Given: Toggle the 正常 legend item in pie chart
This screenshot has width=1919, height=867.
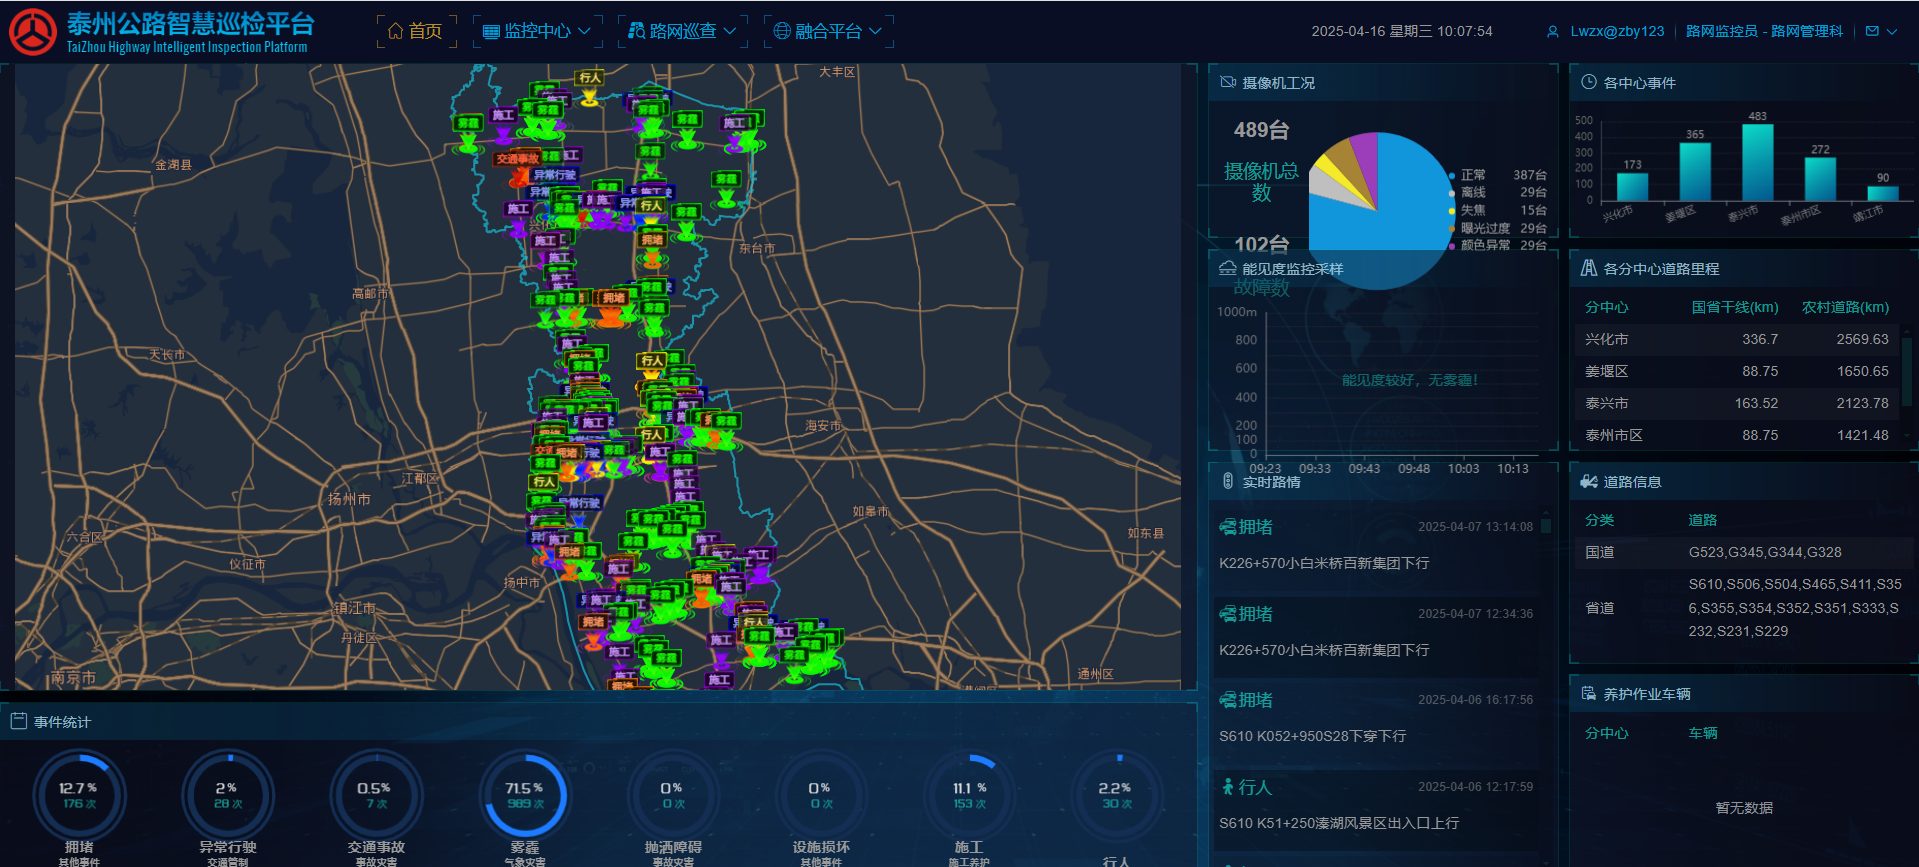Looking at the screenshot, I should coord(1472,175).
